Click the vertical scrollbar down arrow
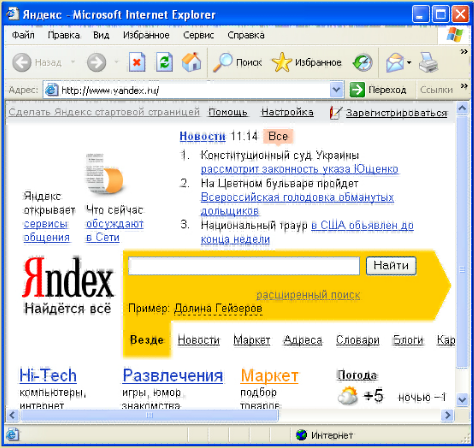The height and width of the screenshot is (448, 474). pos(462,399)
